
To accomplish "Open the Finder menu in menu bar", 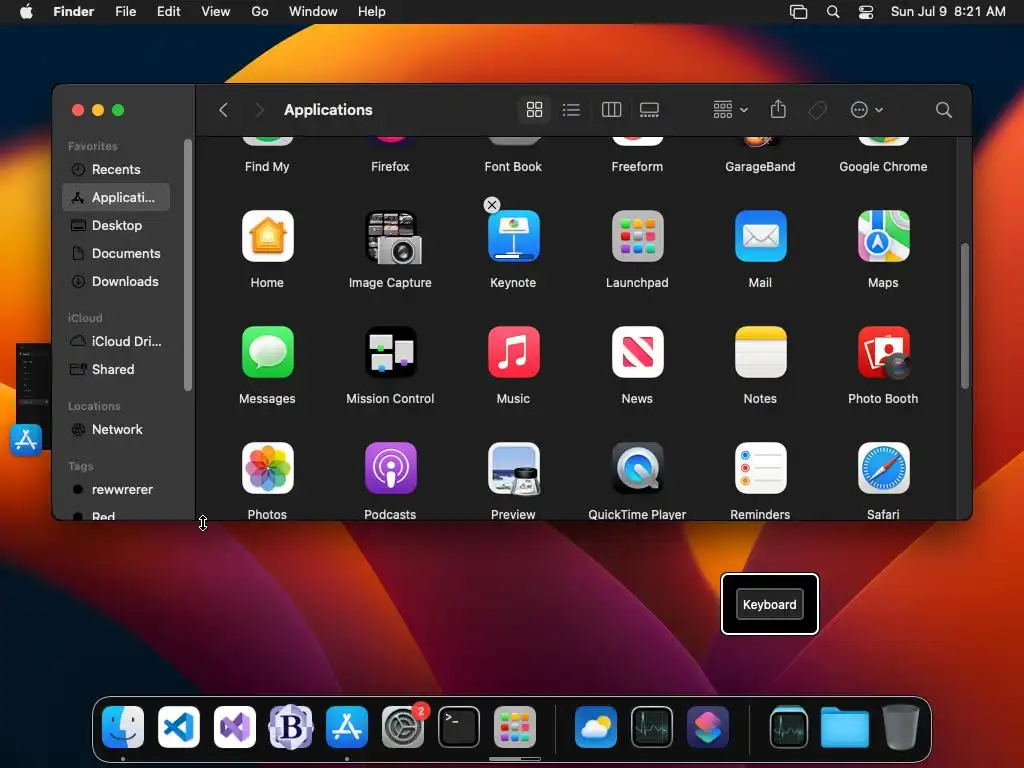I will [73, 12].
